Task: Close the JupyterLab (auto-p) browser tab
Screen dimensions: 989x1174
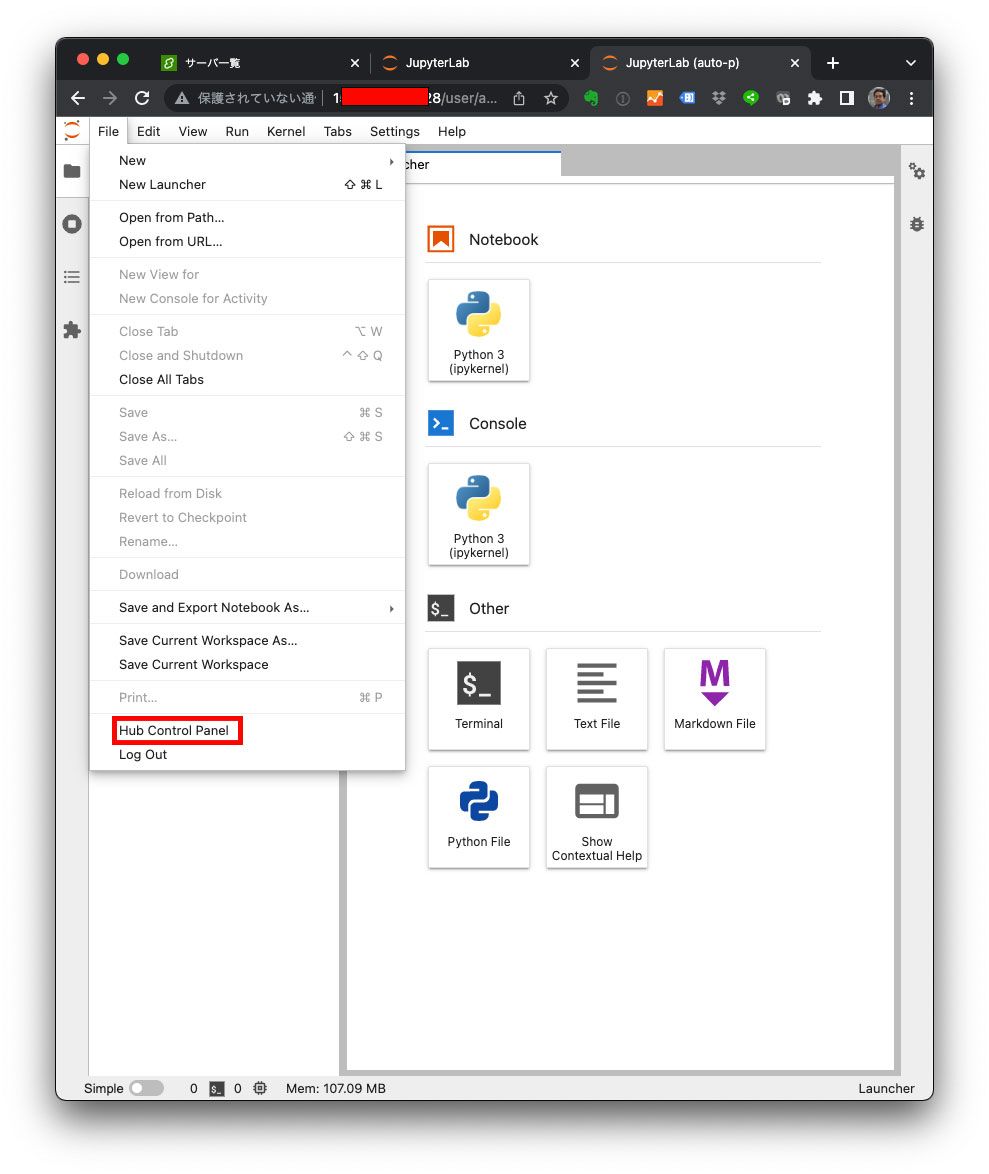Action: pyautogui.click(x=795, y=63)
